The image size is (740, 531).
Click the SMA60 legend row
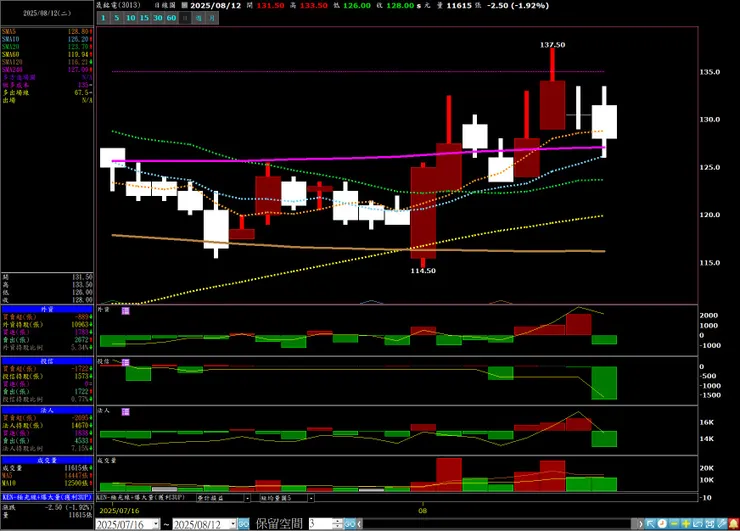(47, 54)
